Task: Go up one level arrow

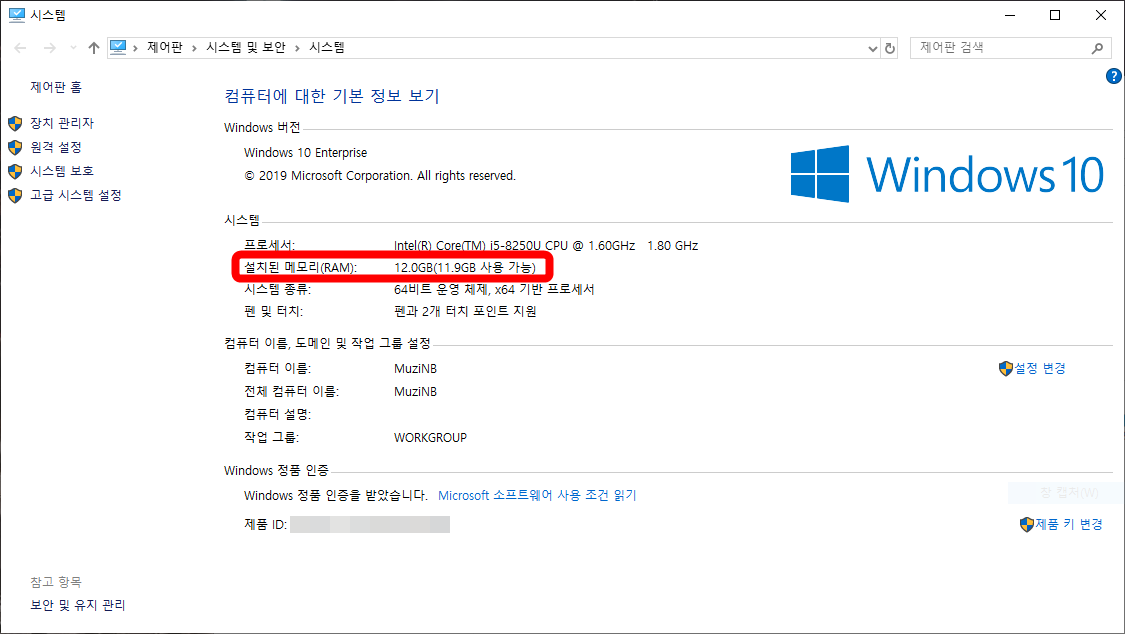Action: 94,48
